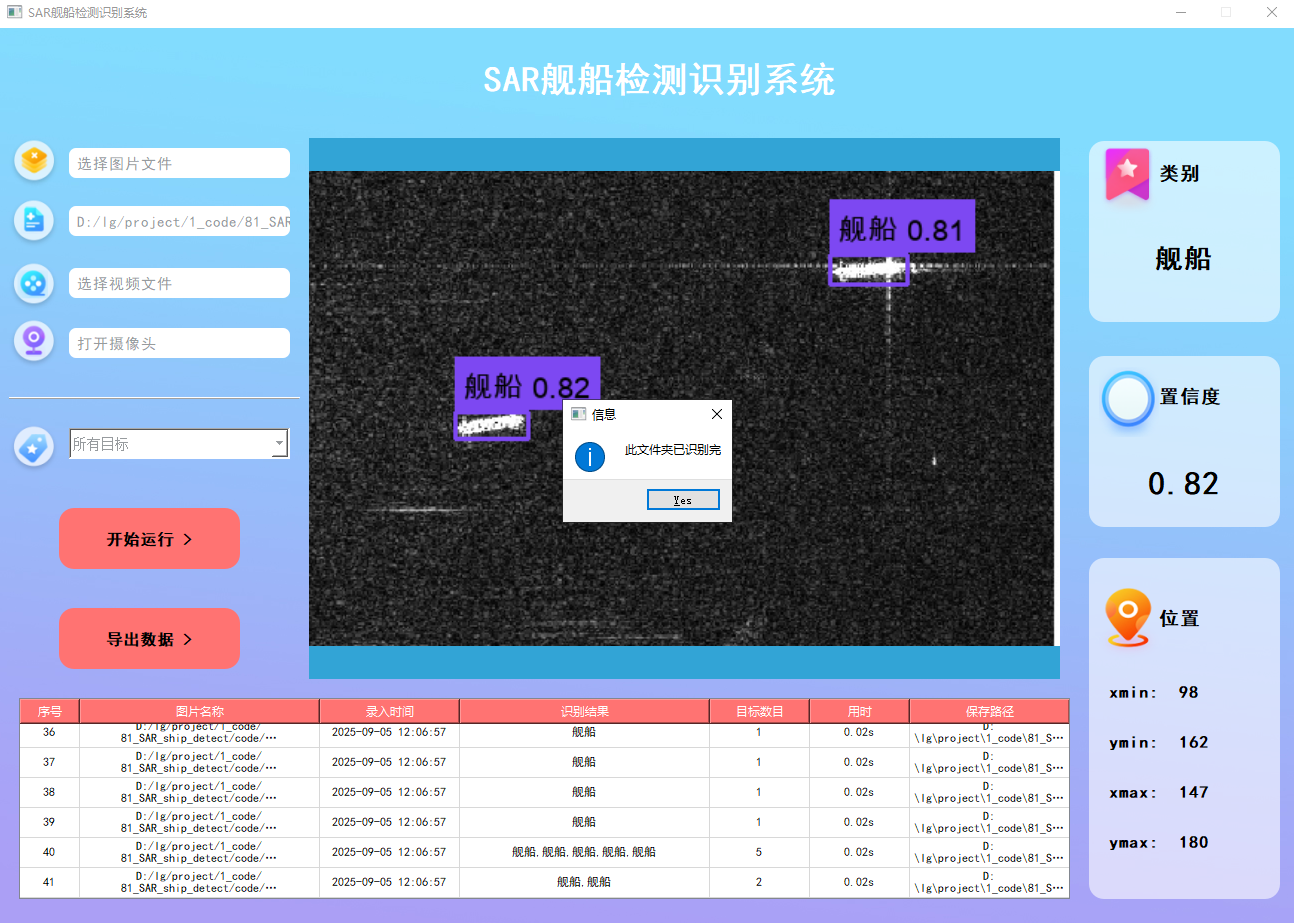Click the xmax value 147
The image size is (1294, 923).
click(x=1193, y=792)
